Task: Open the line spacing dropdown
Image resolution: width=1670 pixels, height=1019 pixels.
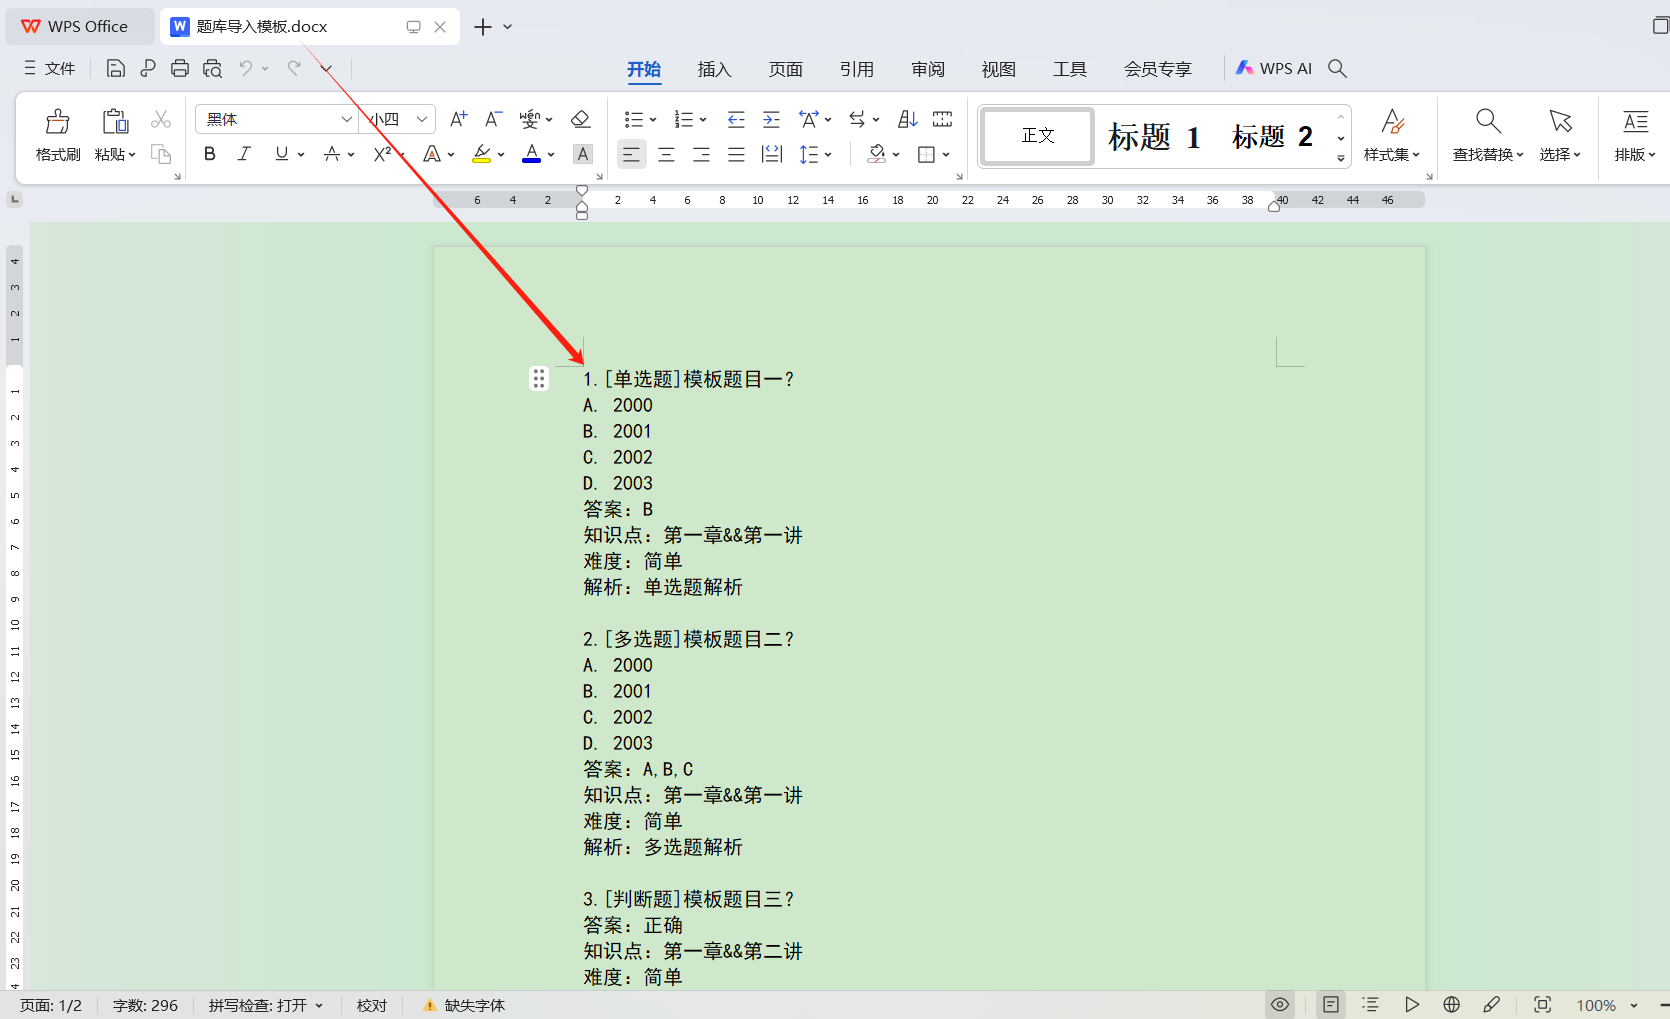Action: (815, 154)
